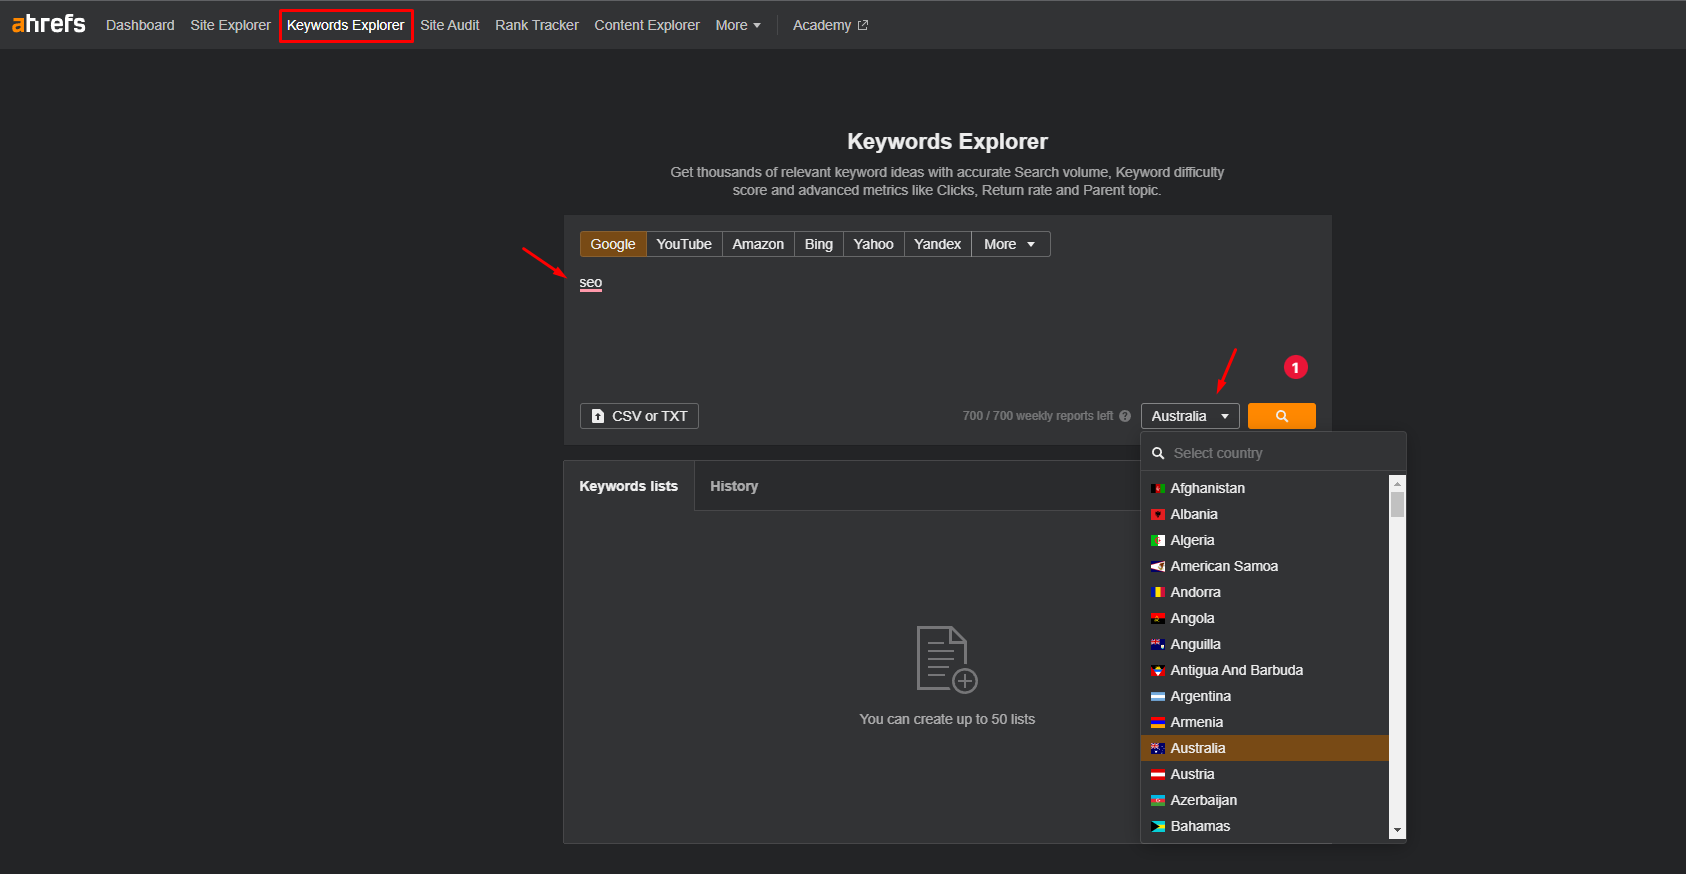Screen dimensions: 1686x874
Task: Select Google search engine
Action: pos(613,244)
